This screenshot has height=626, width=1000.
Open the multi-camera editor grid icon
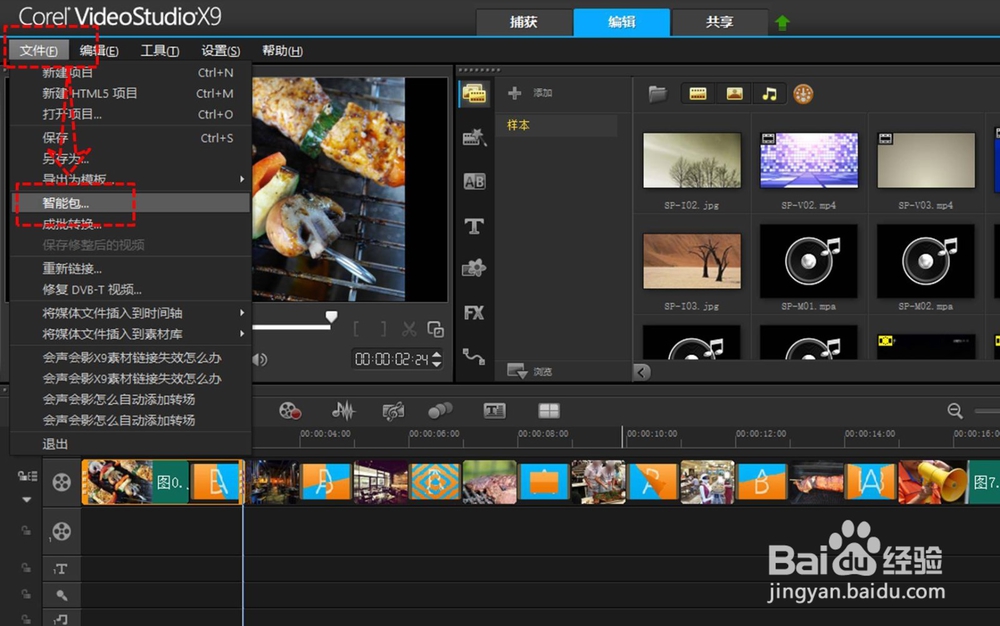coord(548,411)
